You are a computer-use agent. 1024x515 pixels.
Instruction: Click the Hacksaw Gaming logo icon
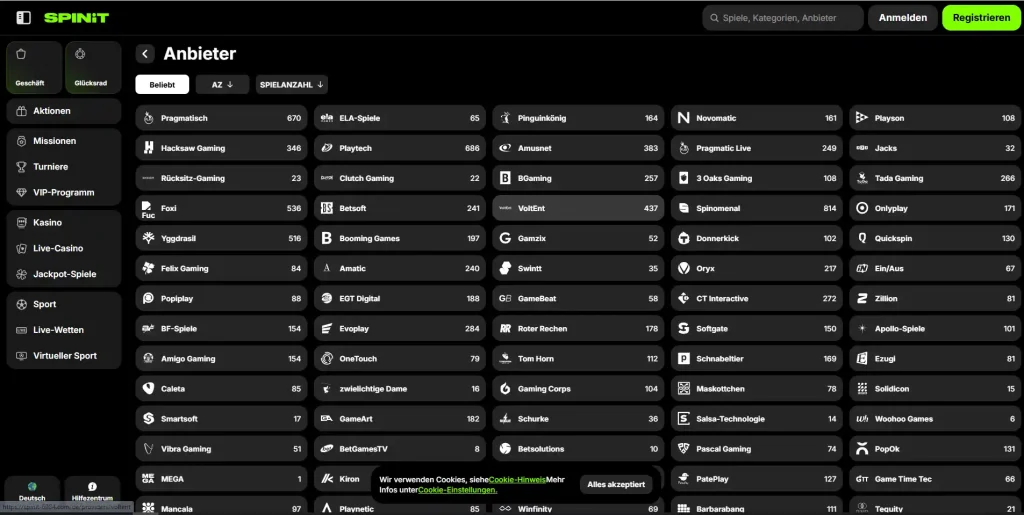(149, 148)
